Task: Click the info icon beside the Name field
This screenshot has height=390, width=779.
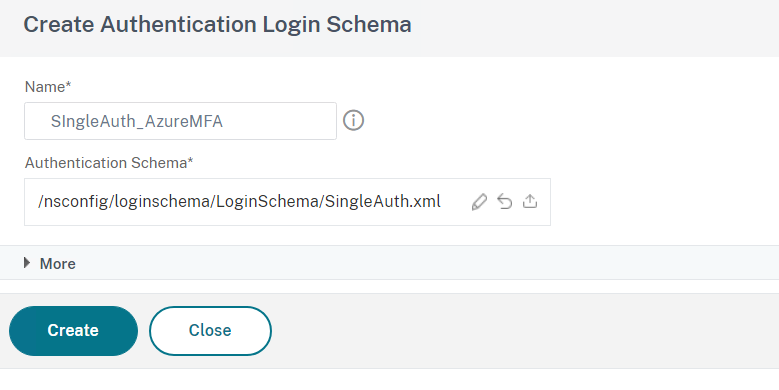Action: [x=353, y=121]
